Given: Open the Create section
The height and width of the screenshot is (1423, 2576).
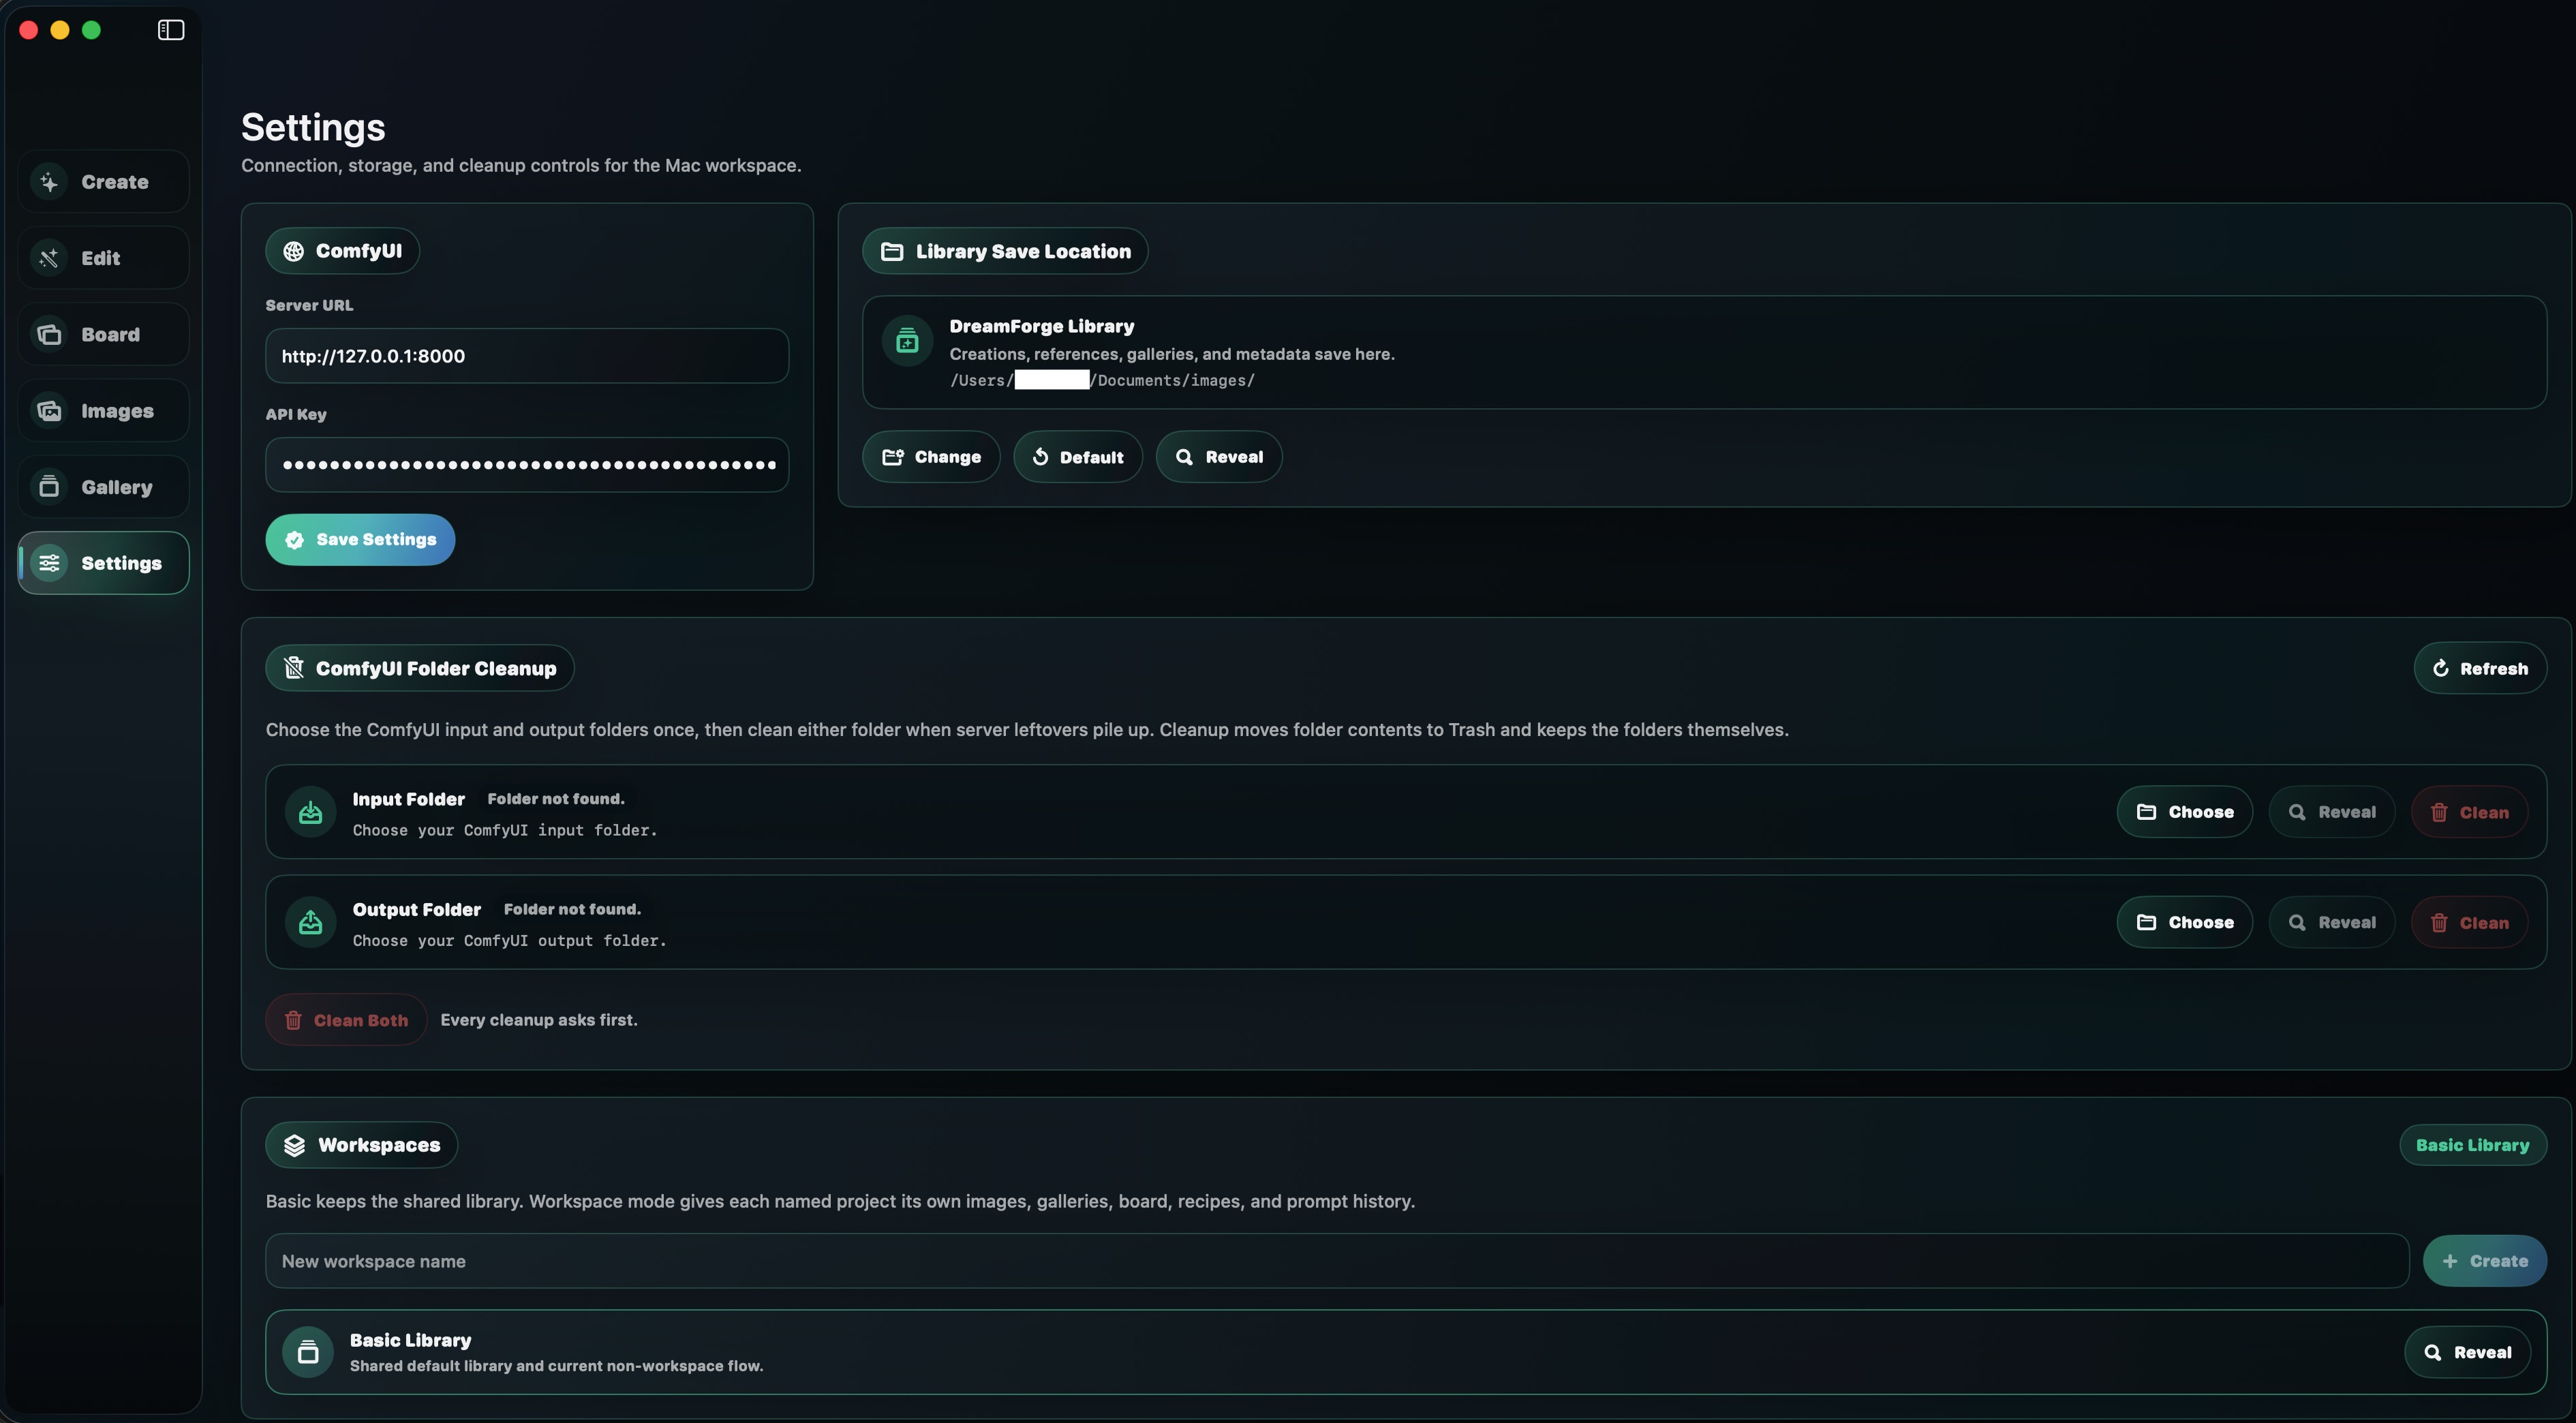Looking at the screenshot, I should coord(103,182).
